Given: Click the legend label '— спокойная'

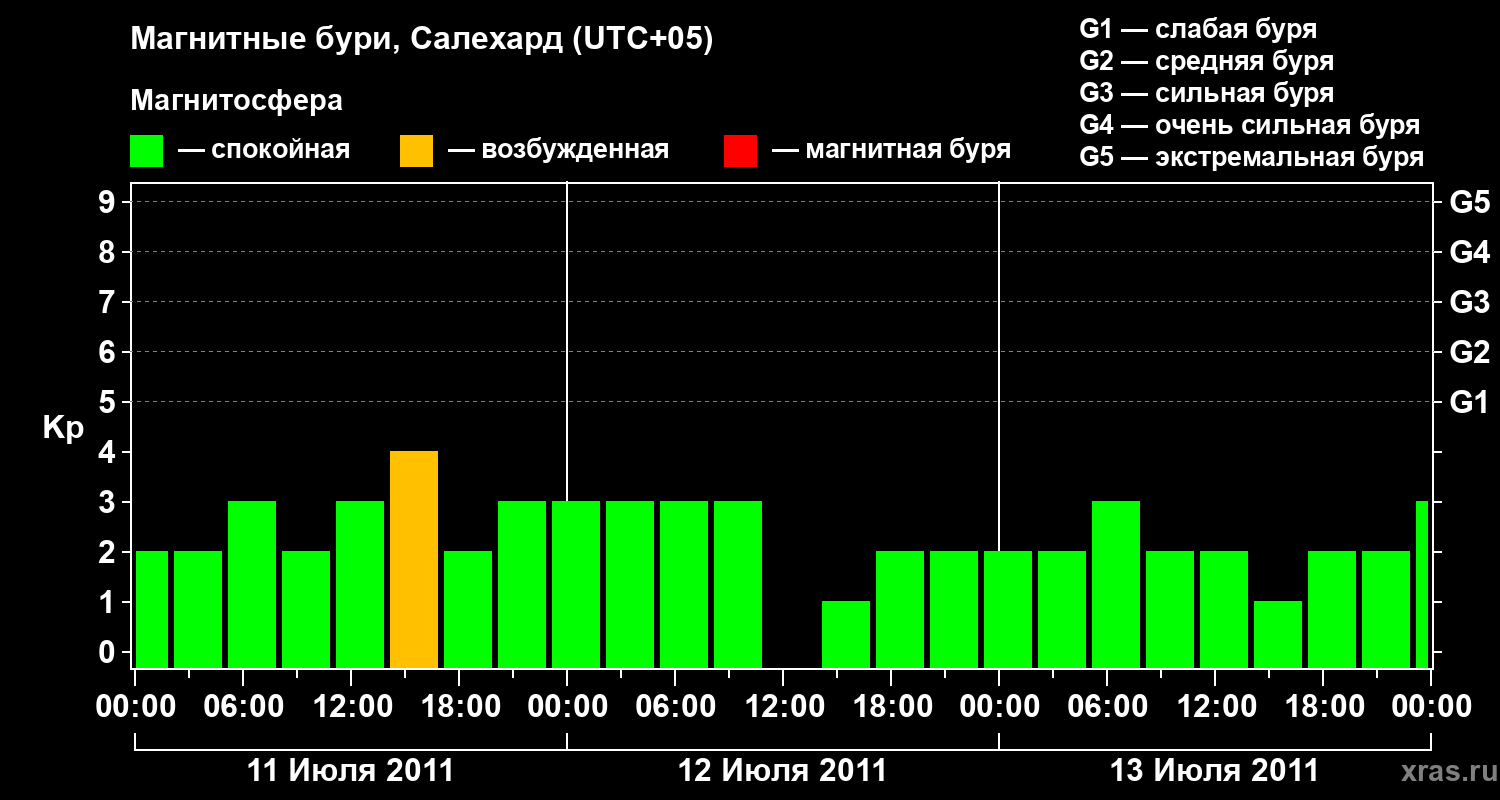Looking at the screenshot, I should 264,150.
